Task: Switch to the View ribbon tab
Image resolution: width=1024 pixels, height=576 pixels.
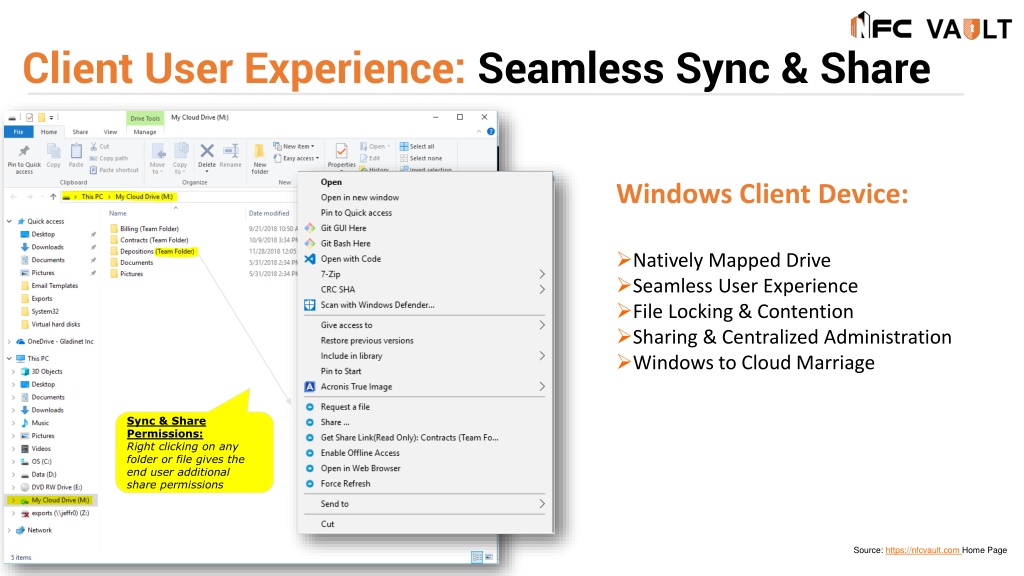Action: click(110, 132)
